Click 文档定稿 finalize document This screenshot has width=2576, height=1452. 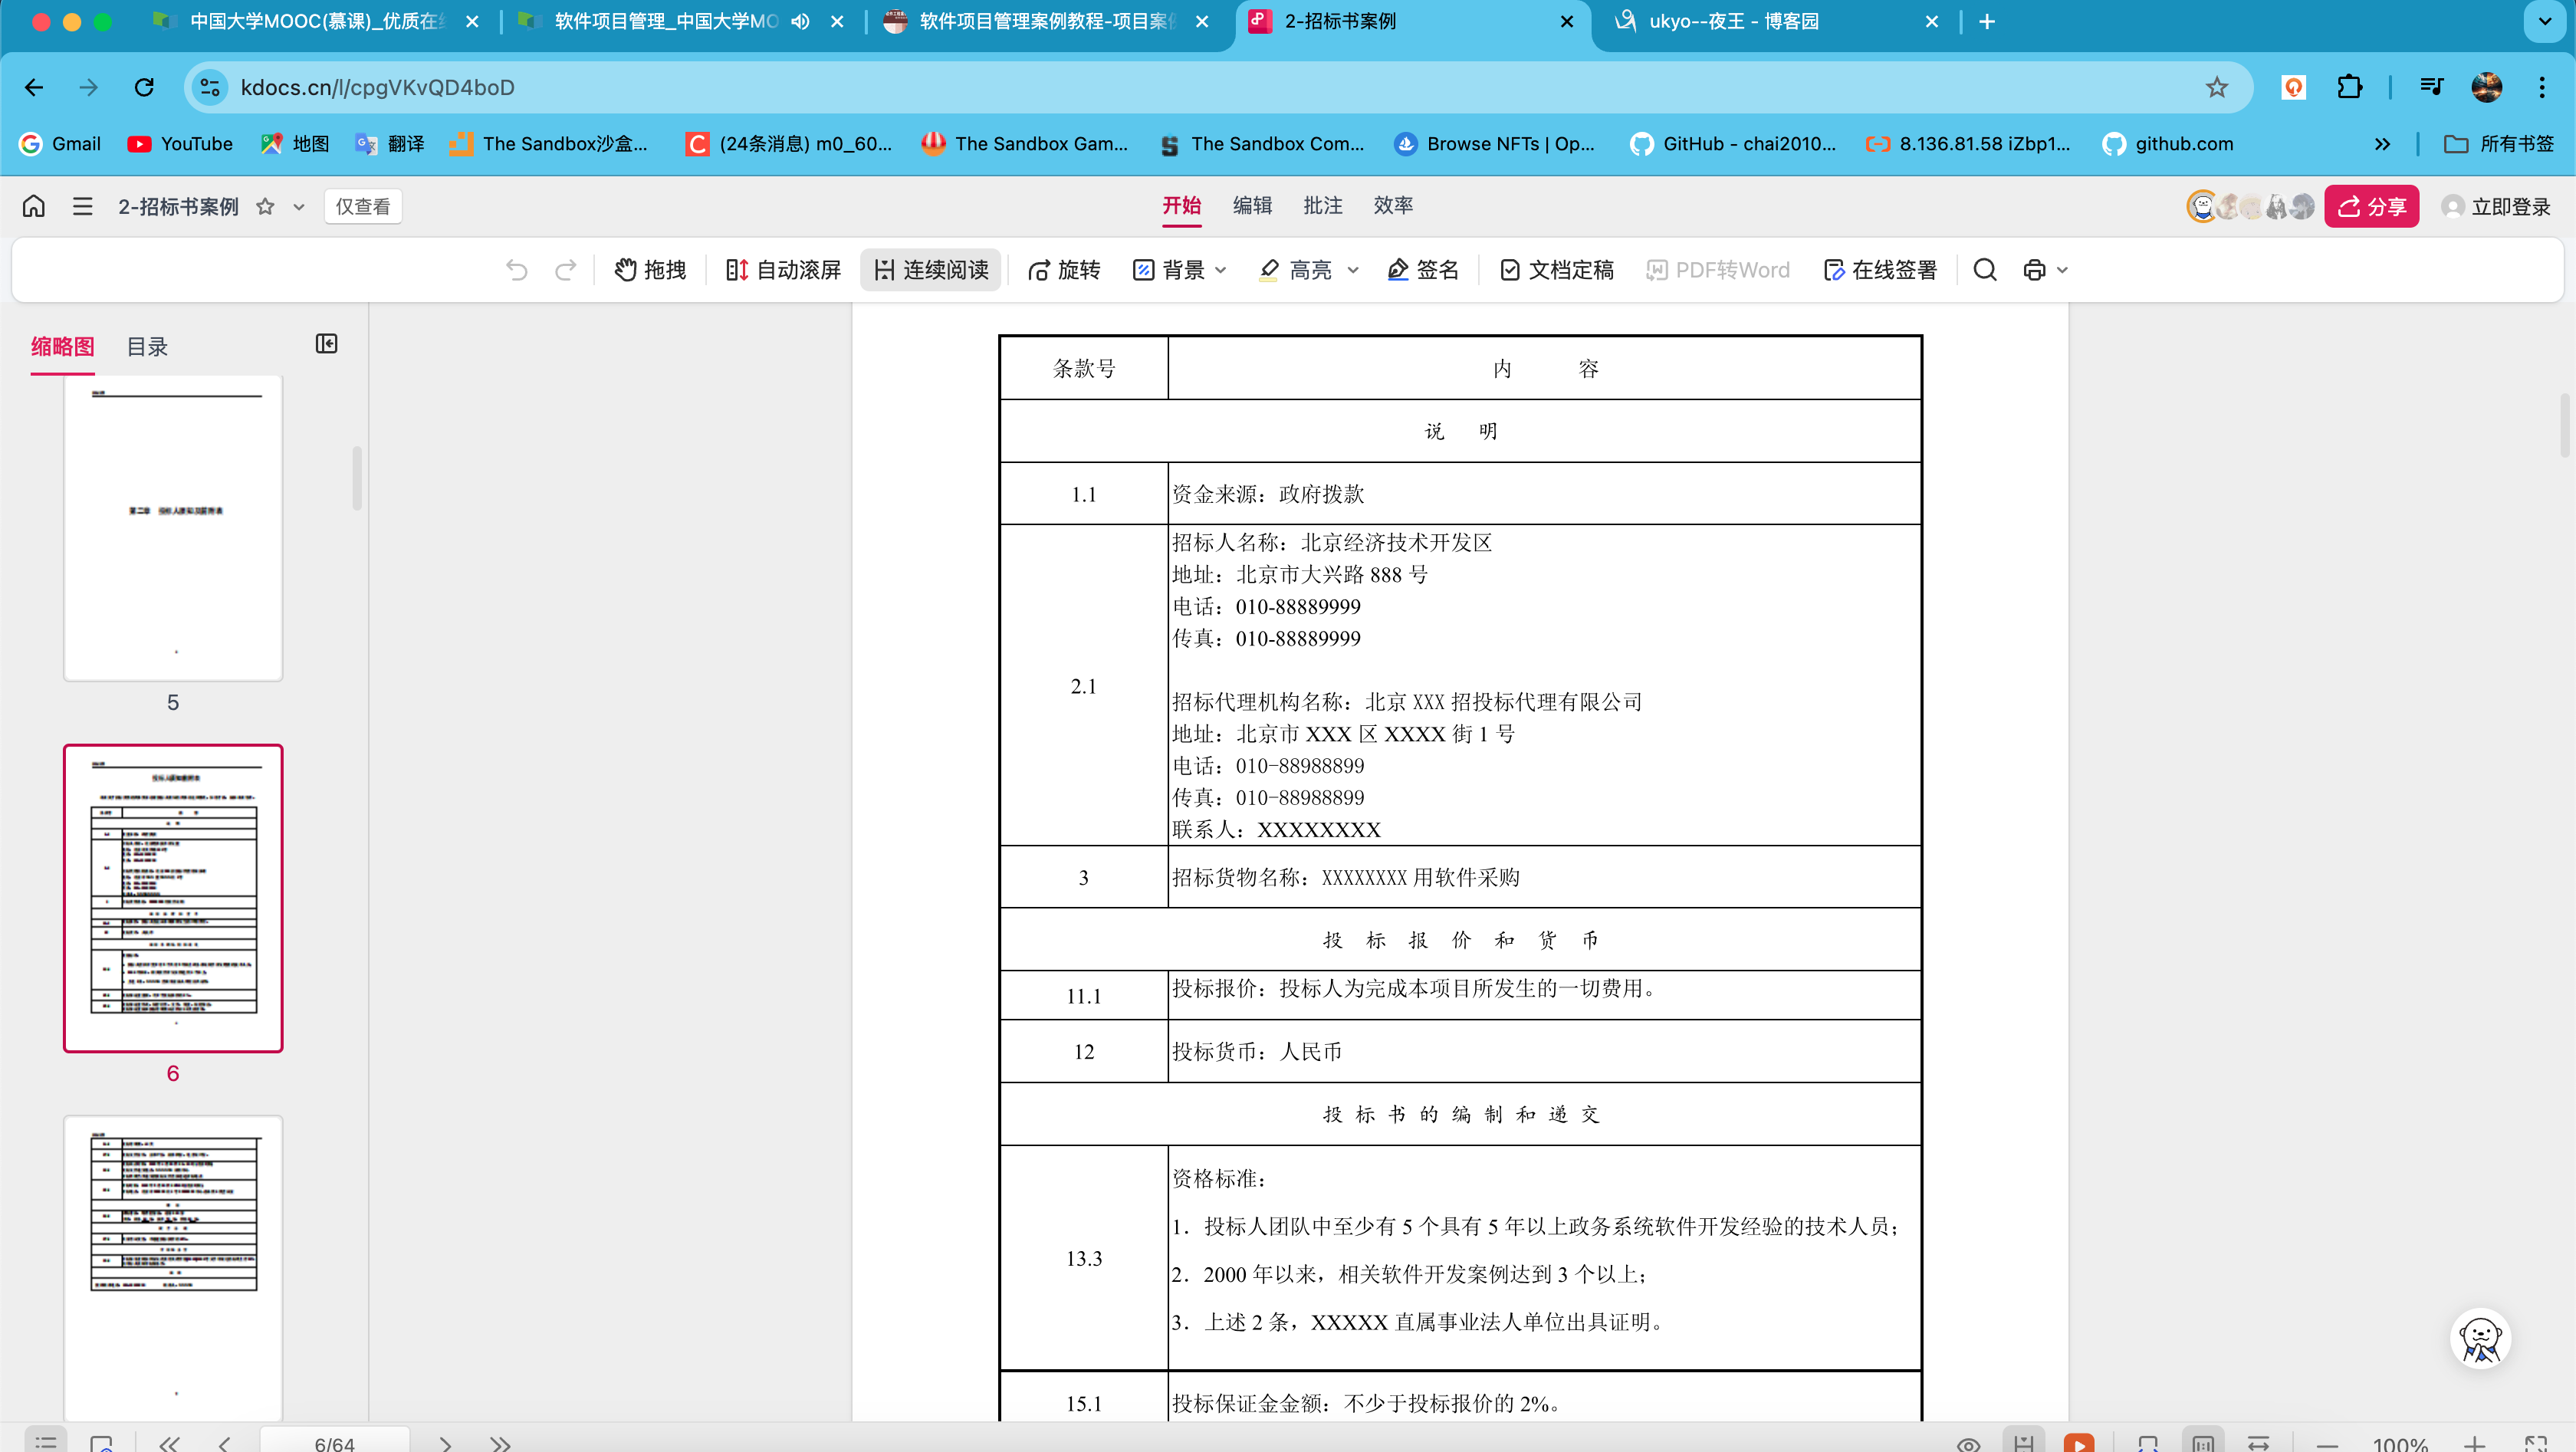[1556, 270]
